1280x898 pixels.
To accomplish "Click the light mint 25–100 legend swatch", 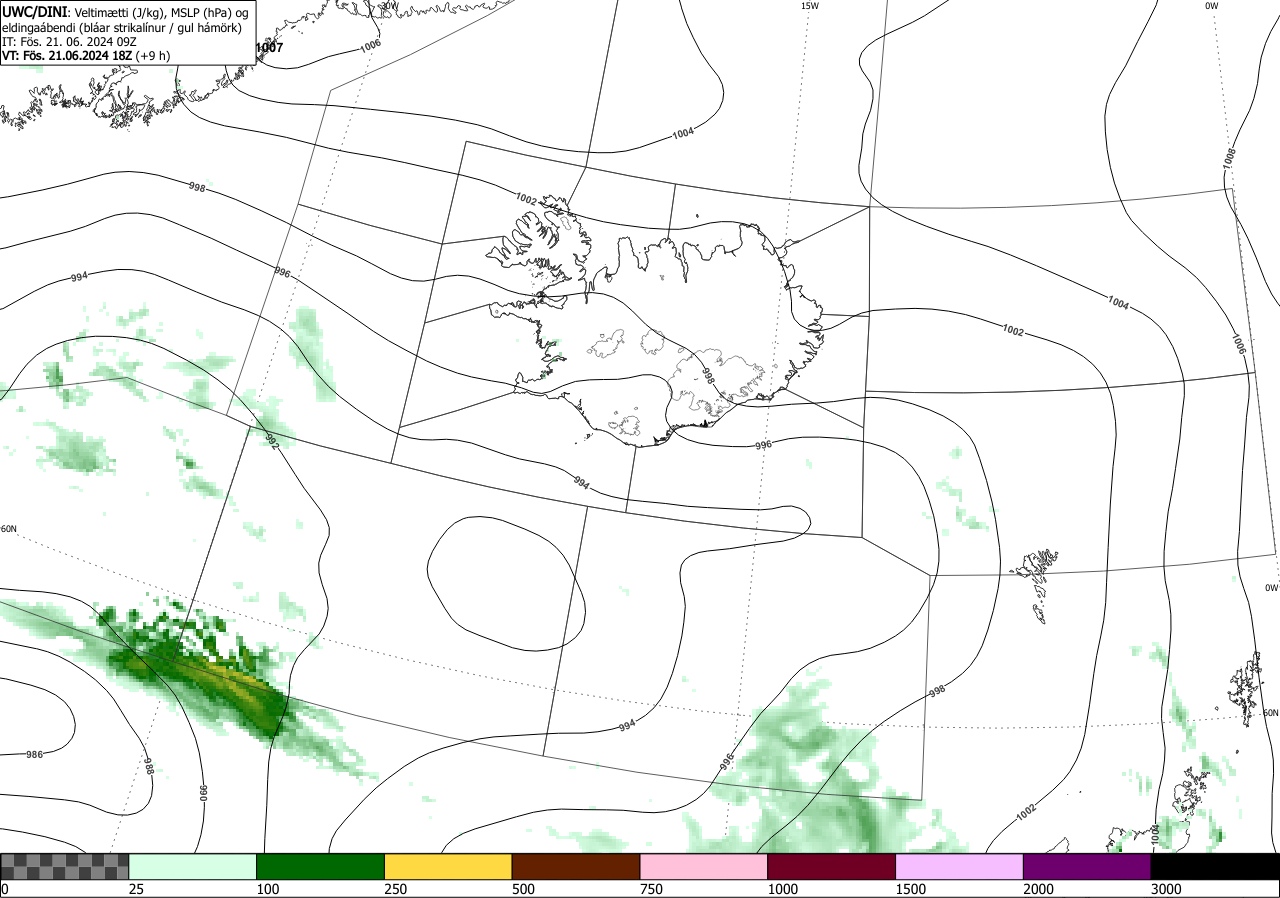I will click(x=192, y=866).
